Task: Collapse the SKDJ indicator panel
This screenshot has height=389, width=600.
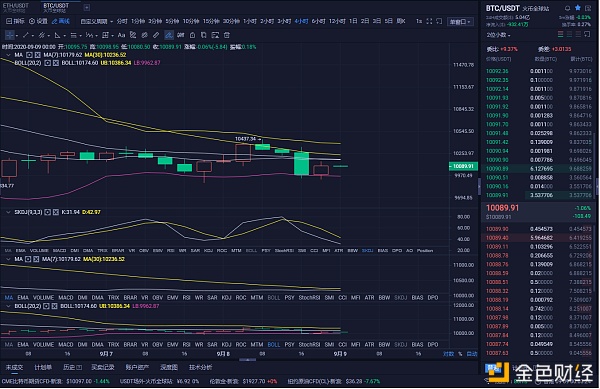Action: (x=8, y=212)
